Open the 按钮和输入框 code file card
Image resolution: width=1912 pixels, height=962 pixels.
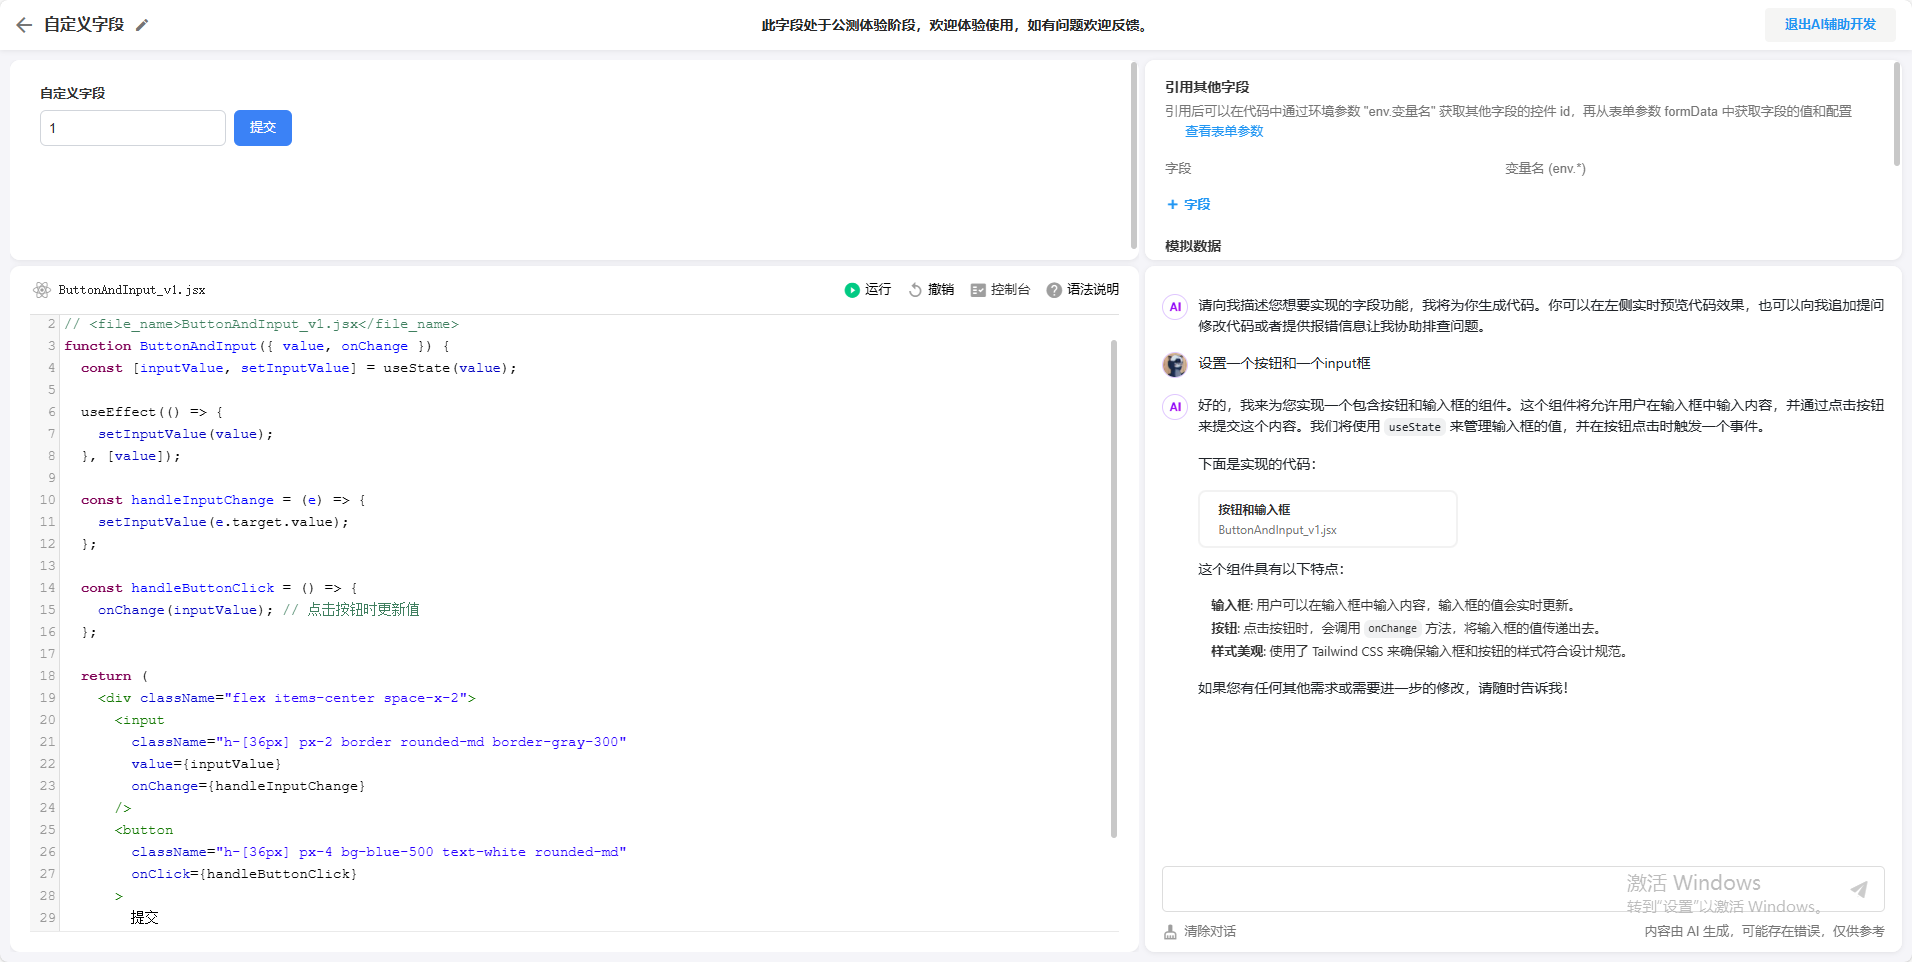coord(1326,519)
